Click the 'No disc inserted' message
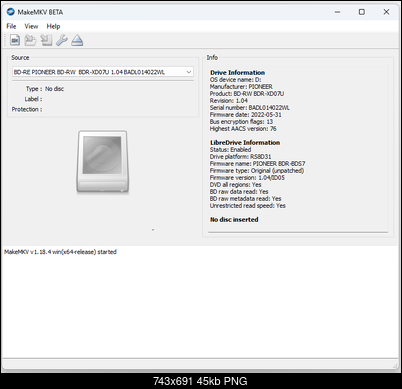This screenshot has height=389, width=402. [234, 220]
